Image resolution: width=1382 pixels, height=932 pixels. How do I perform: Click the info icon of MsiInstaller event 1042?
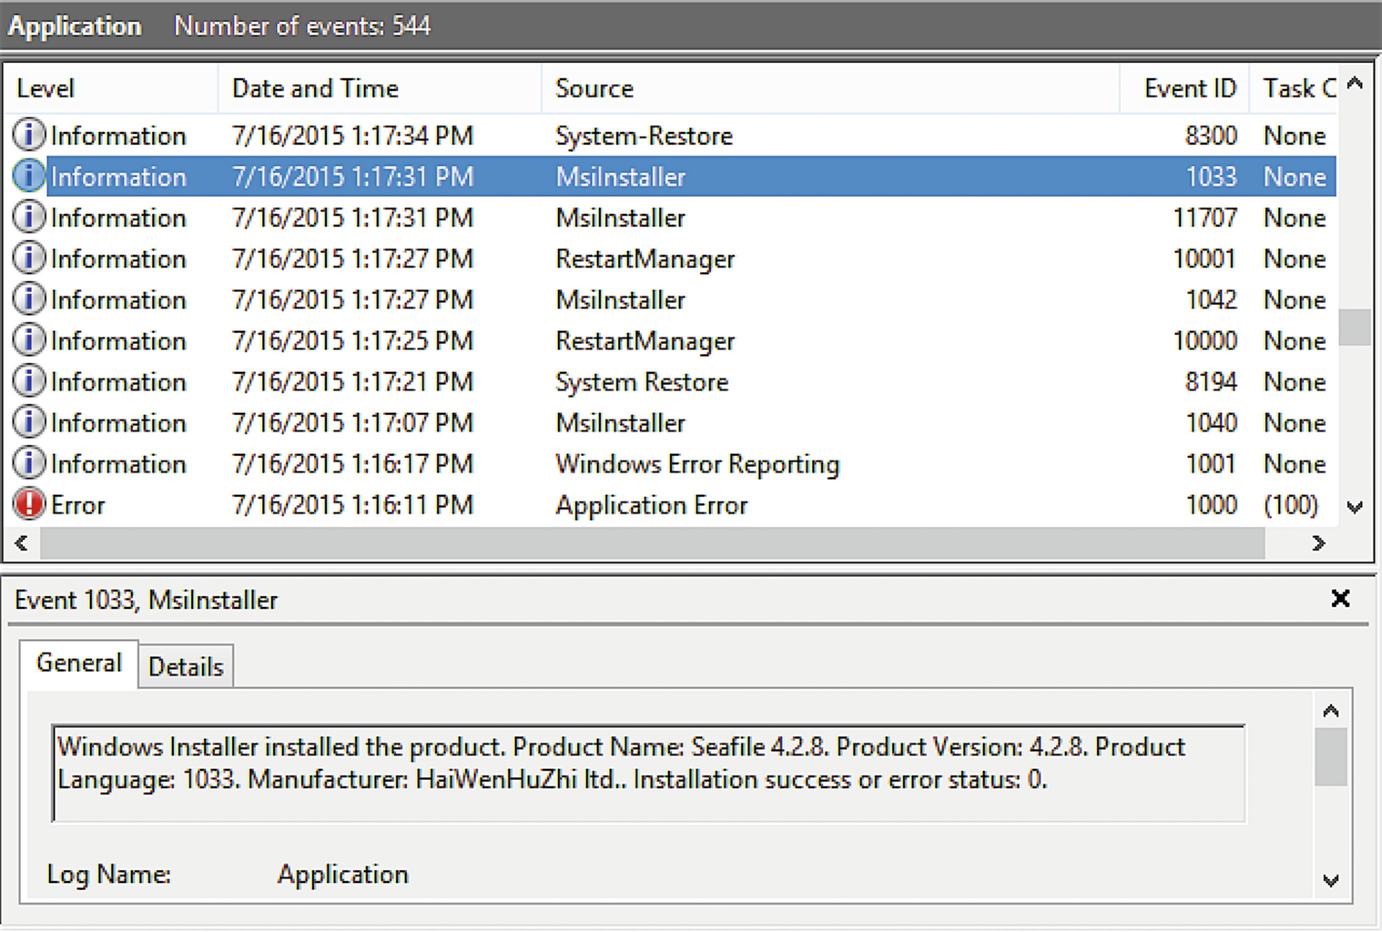pyautogui.click(x=29, y=298)
